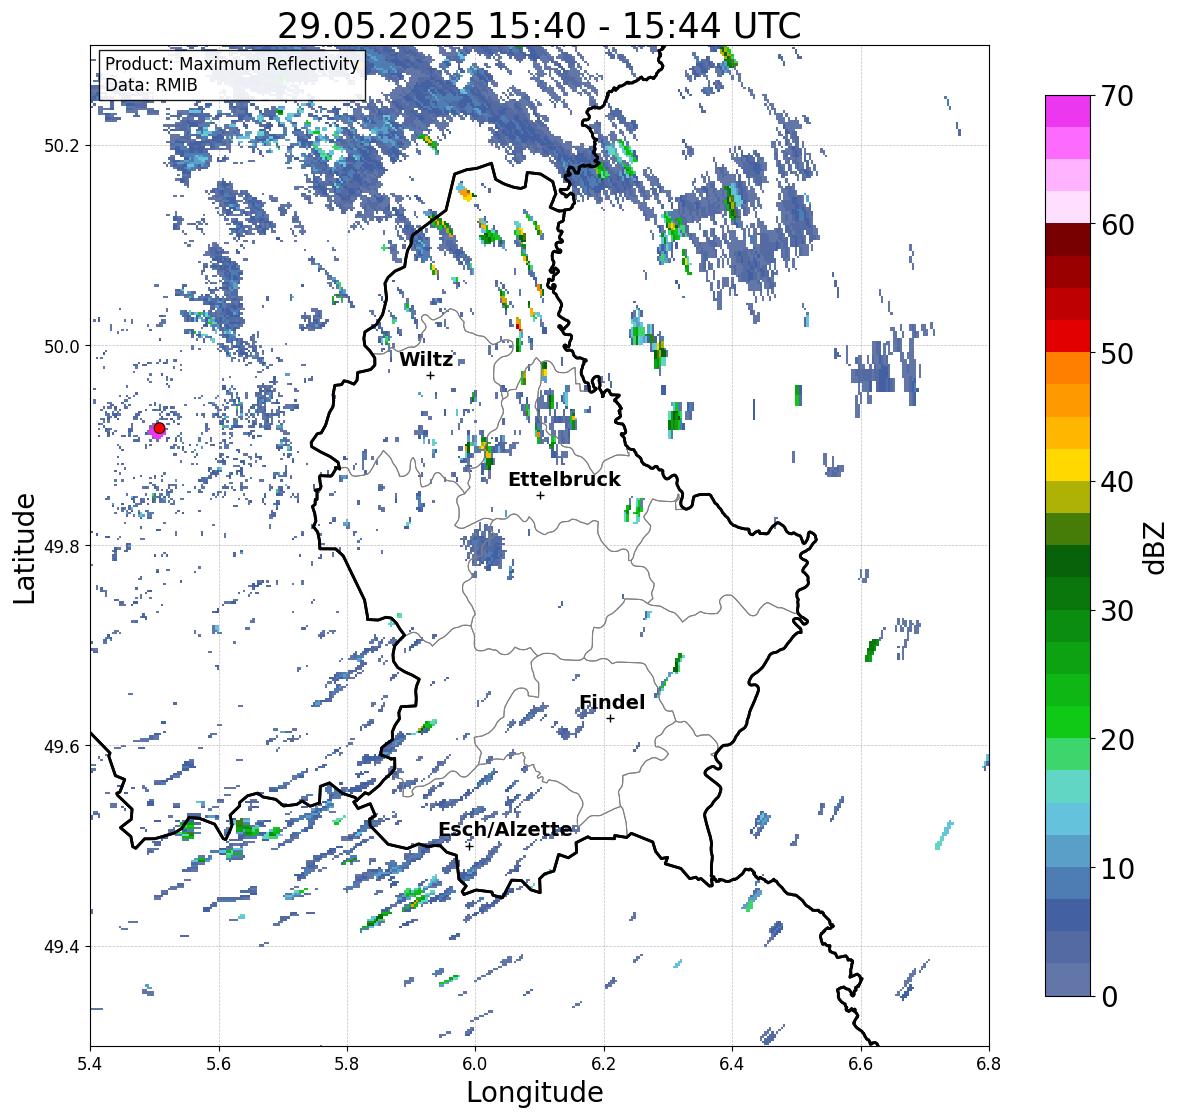Image resolution: width=1179 pixels, height=1117 pixels.
Task: Click the plus marker under Ettelbruck
Action: coord(540,495)
